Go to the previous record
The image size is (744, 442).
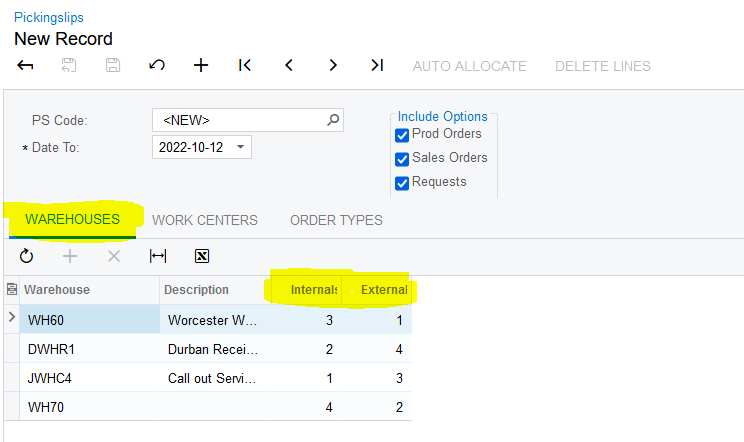tap(289, 66)
